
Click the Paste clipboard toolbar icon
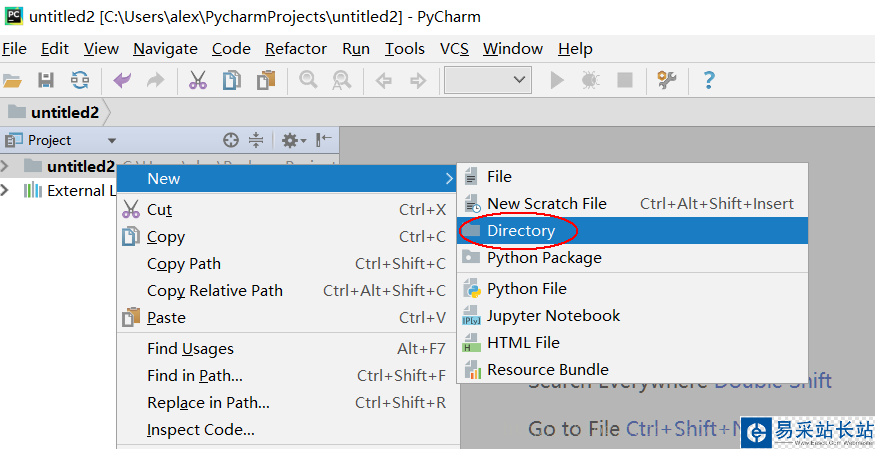click(x=265, y=80)
